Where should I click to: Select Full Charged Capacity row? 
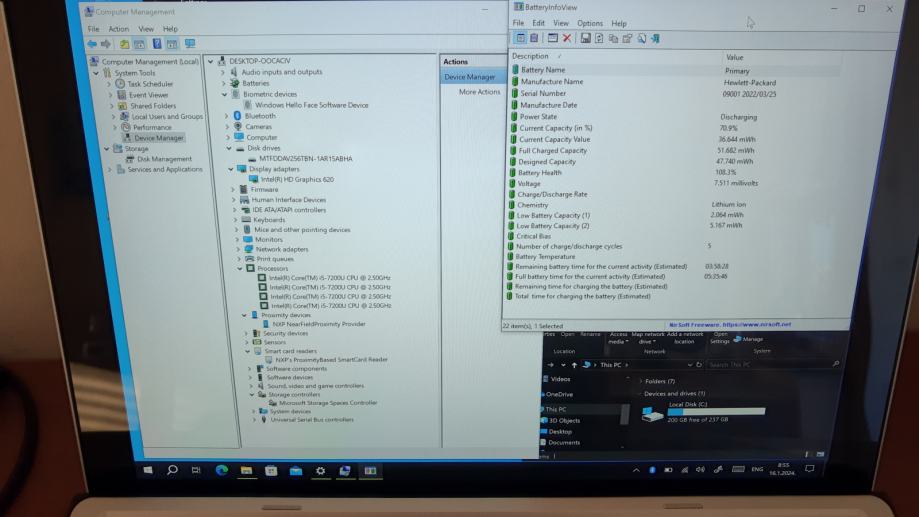[x=674, y=151]
